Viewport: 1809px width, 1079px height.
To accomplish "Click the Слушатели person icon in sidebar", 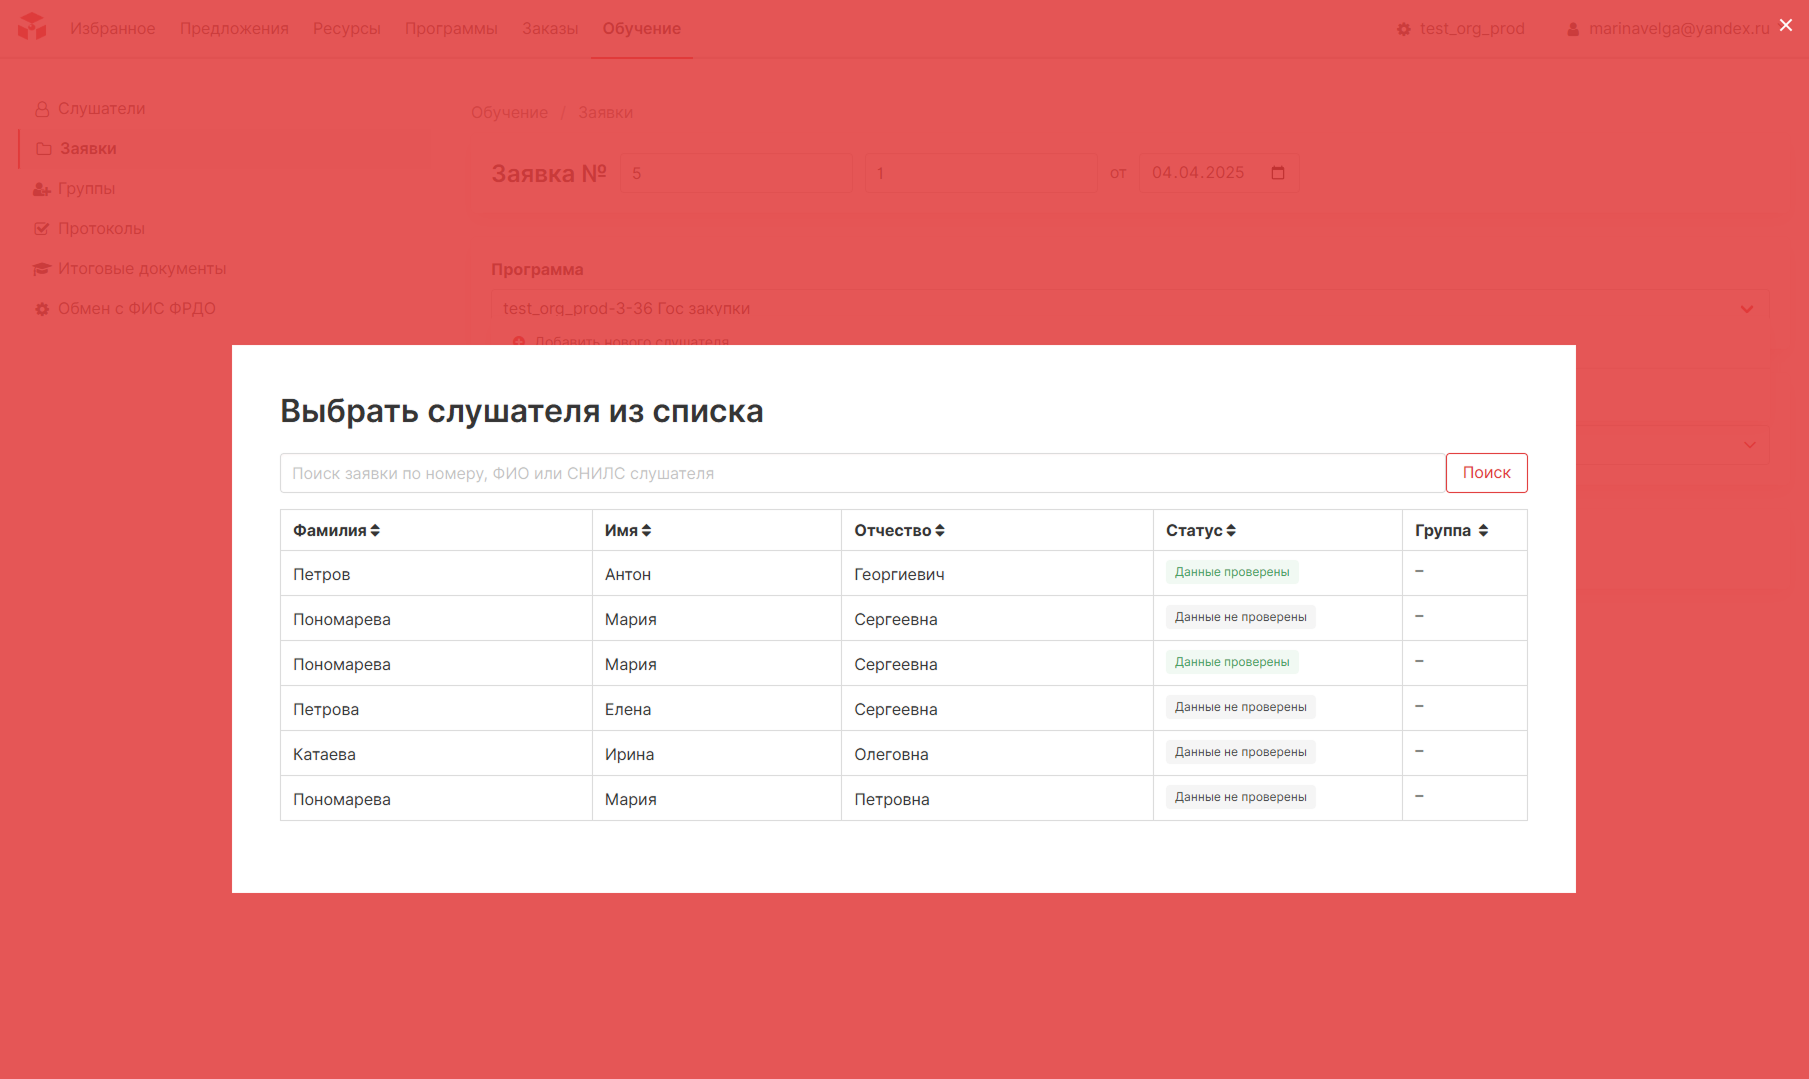I will [42, 109].
